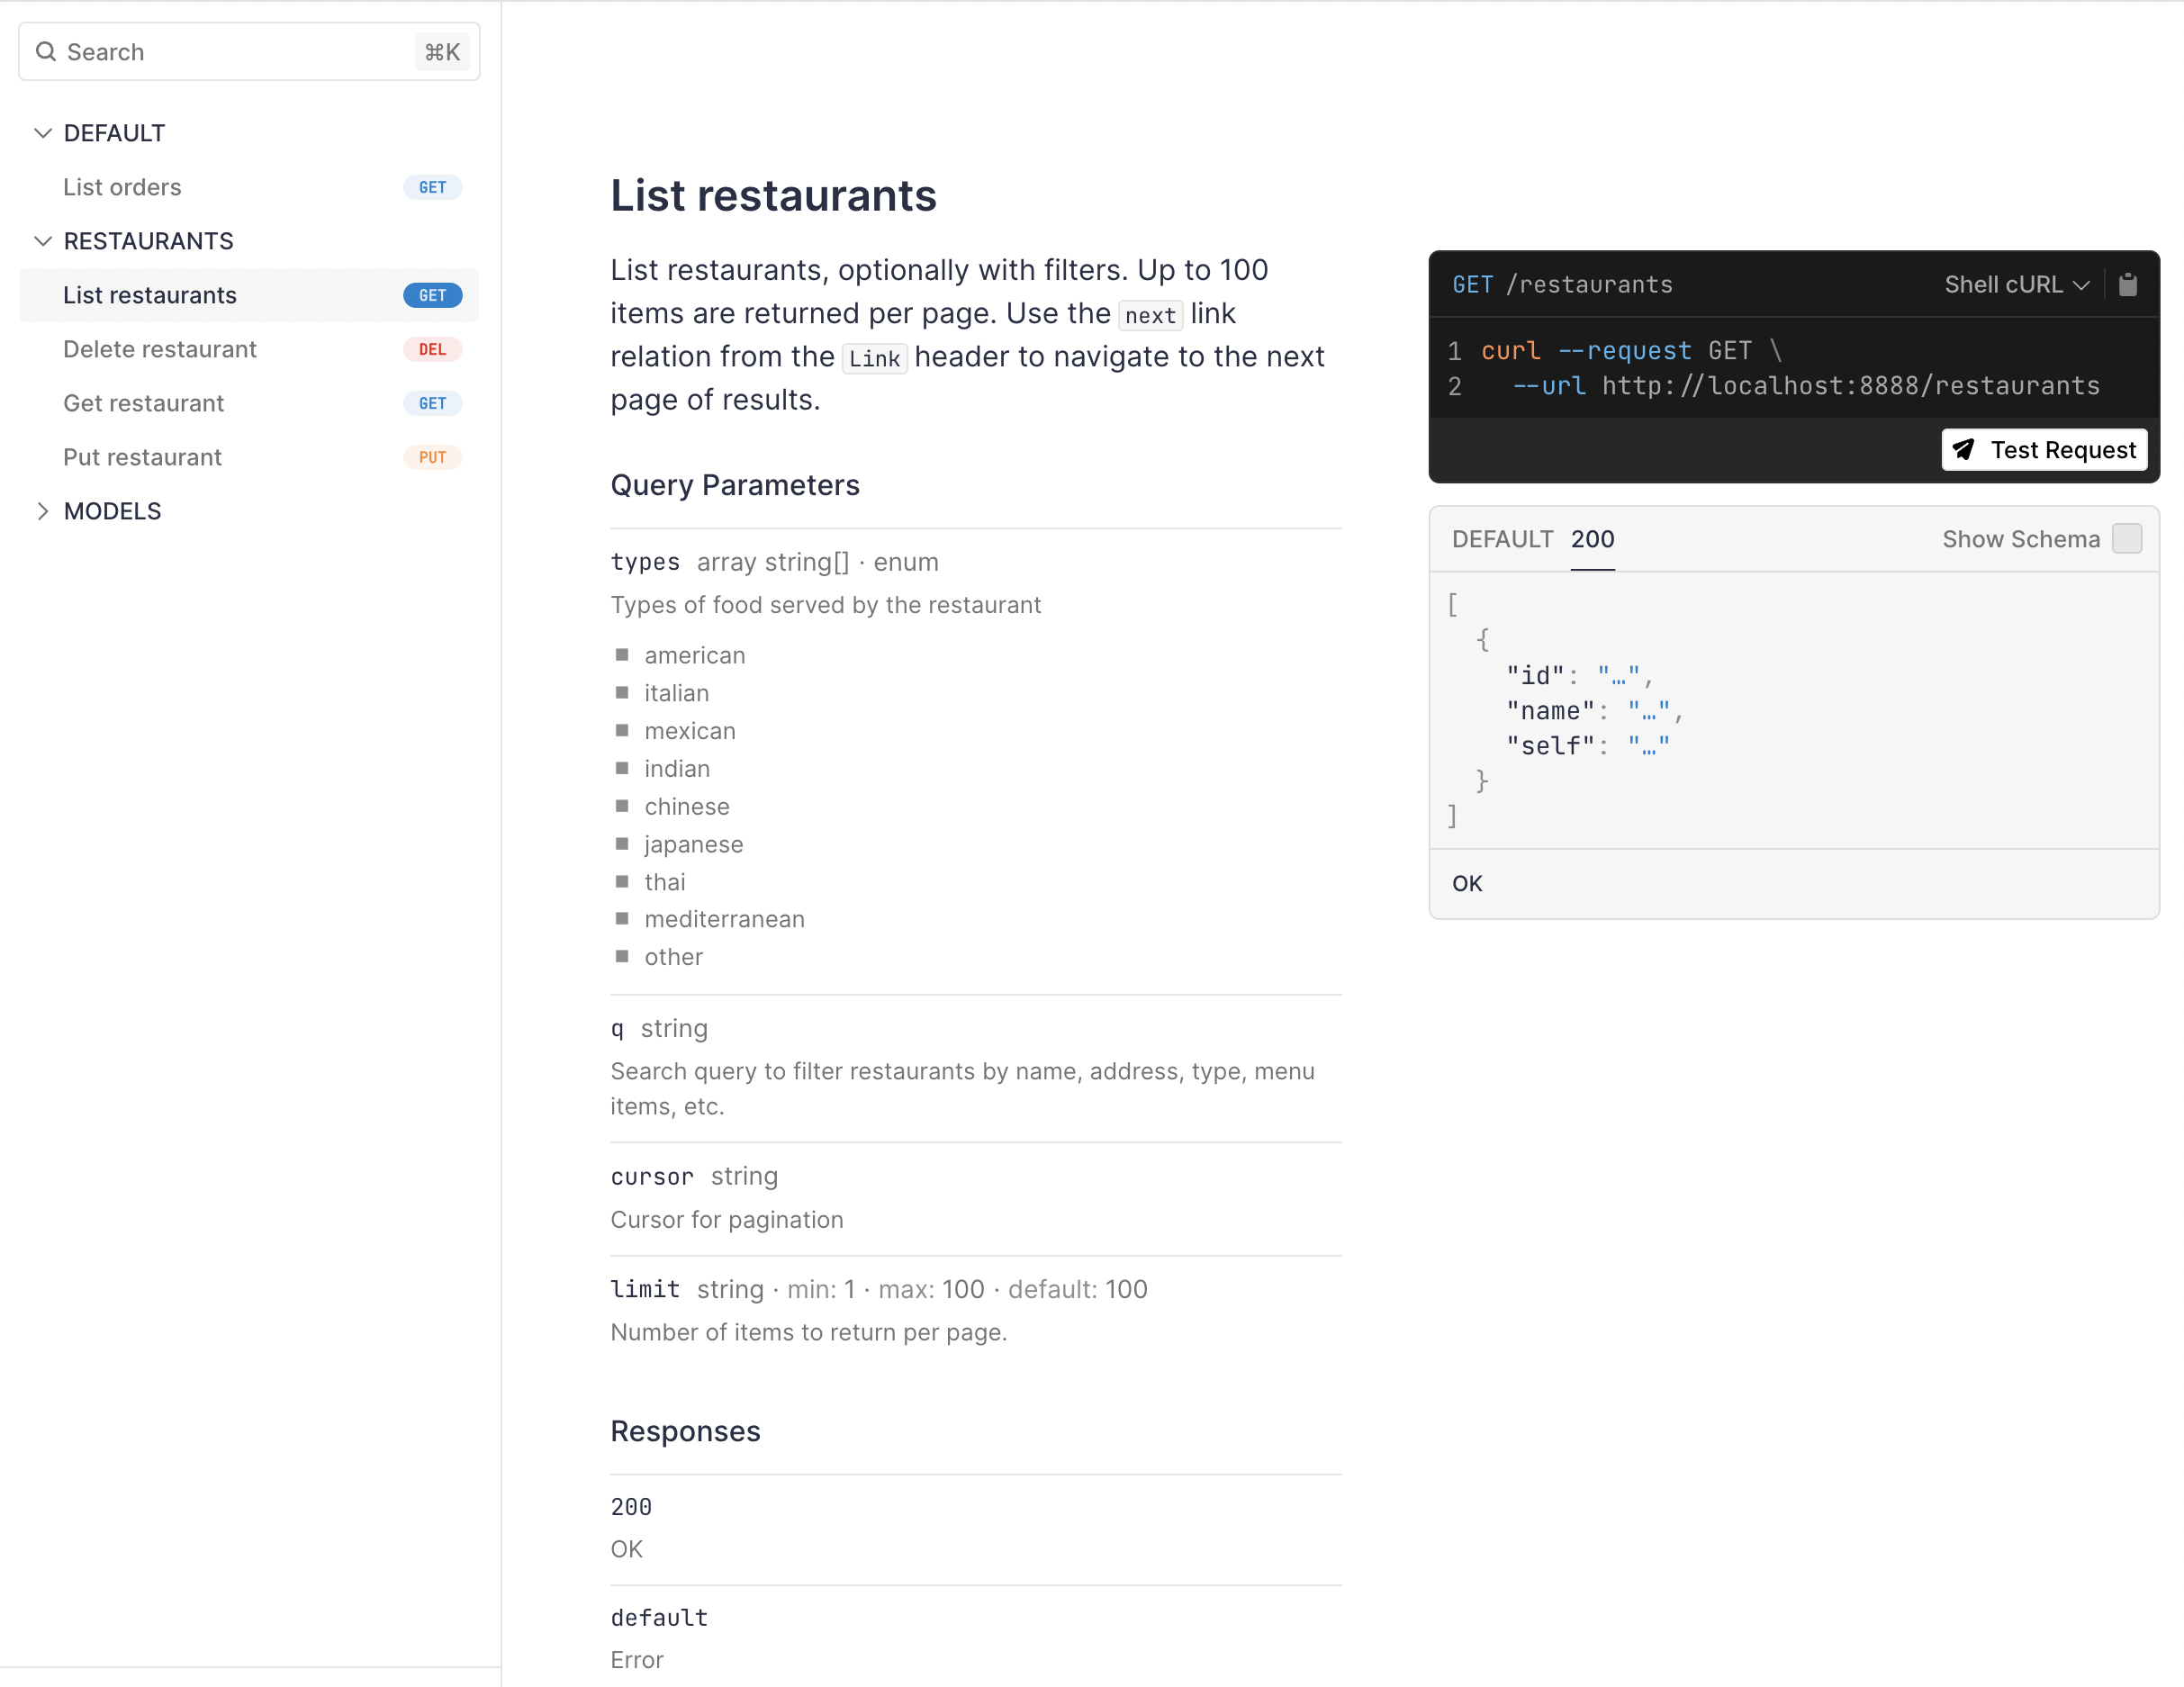
Task: Click the GET badge beside List orders
Action: click(432, 187)
